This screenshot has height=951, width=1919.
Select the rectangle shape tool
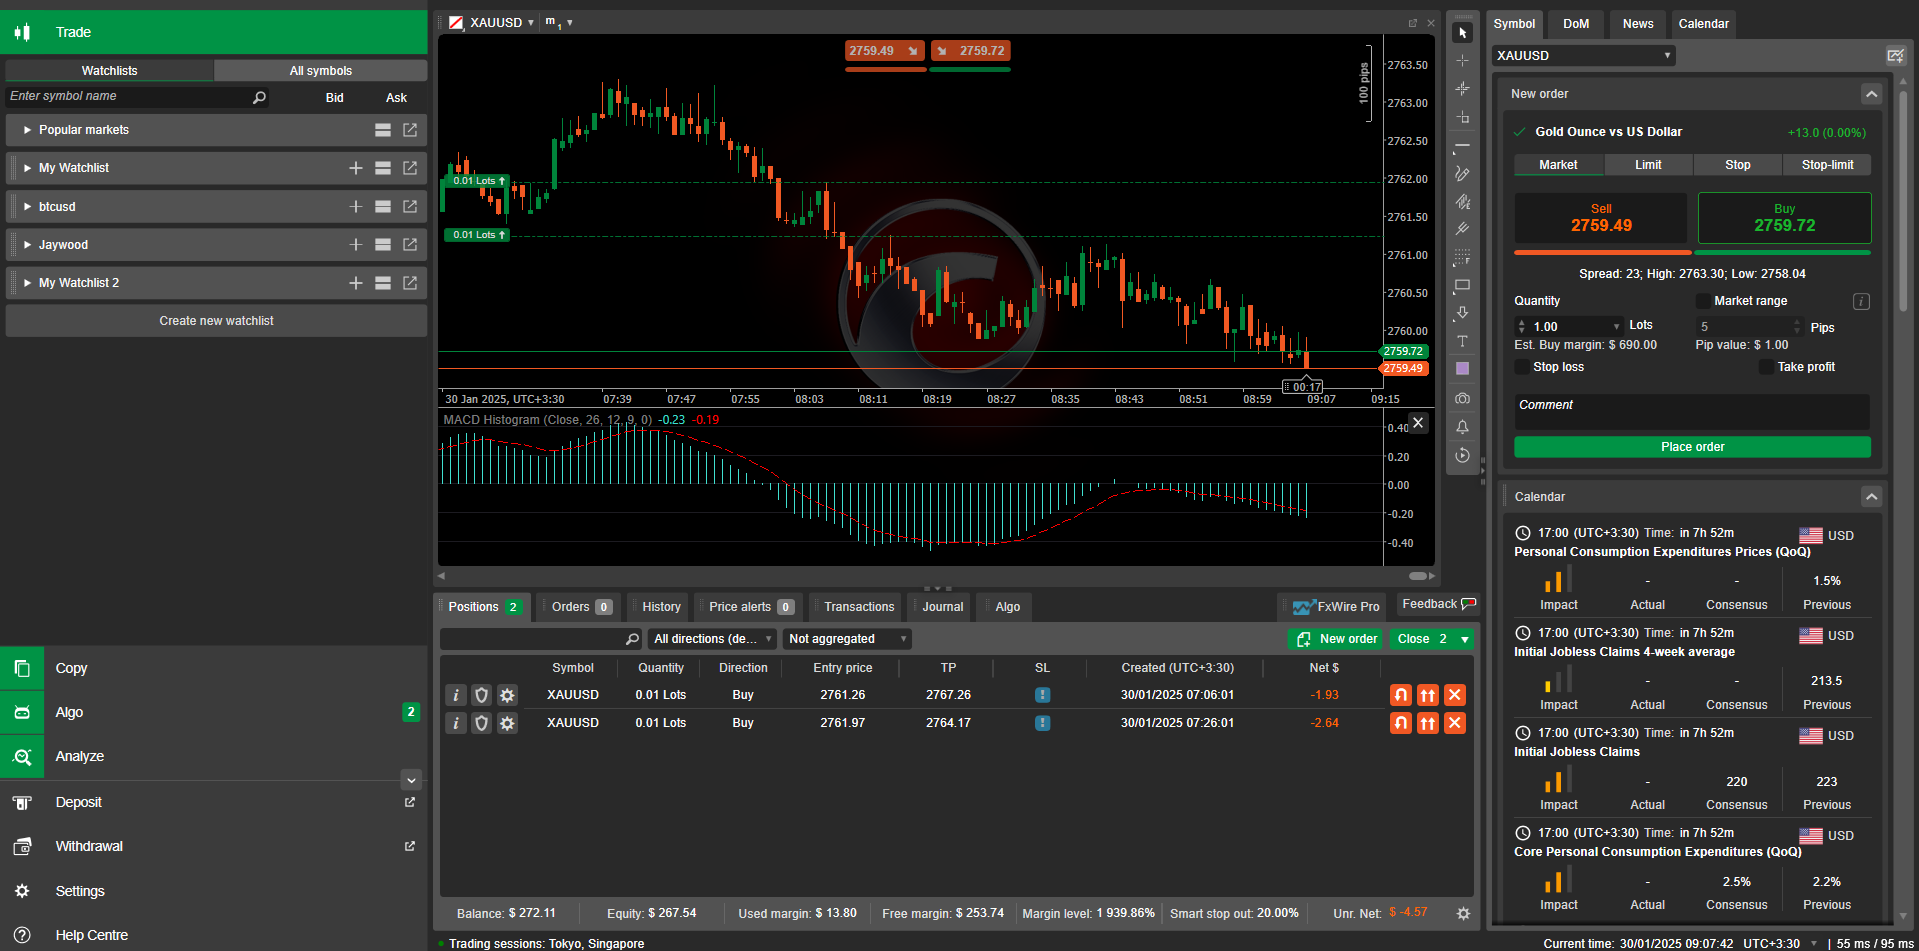pos(1462,285)
